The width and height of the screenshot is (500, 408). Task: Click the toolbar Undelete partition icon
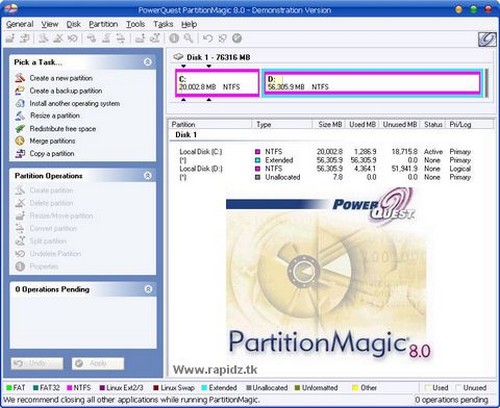72,38
